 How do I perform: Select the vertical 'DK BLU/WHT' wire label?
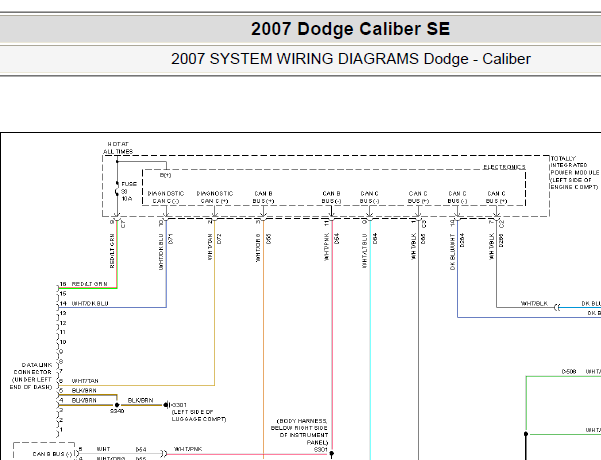point(452,252)
